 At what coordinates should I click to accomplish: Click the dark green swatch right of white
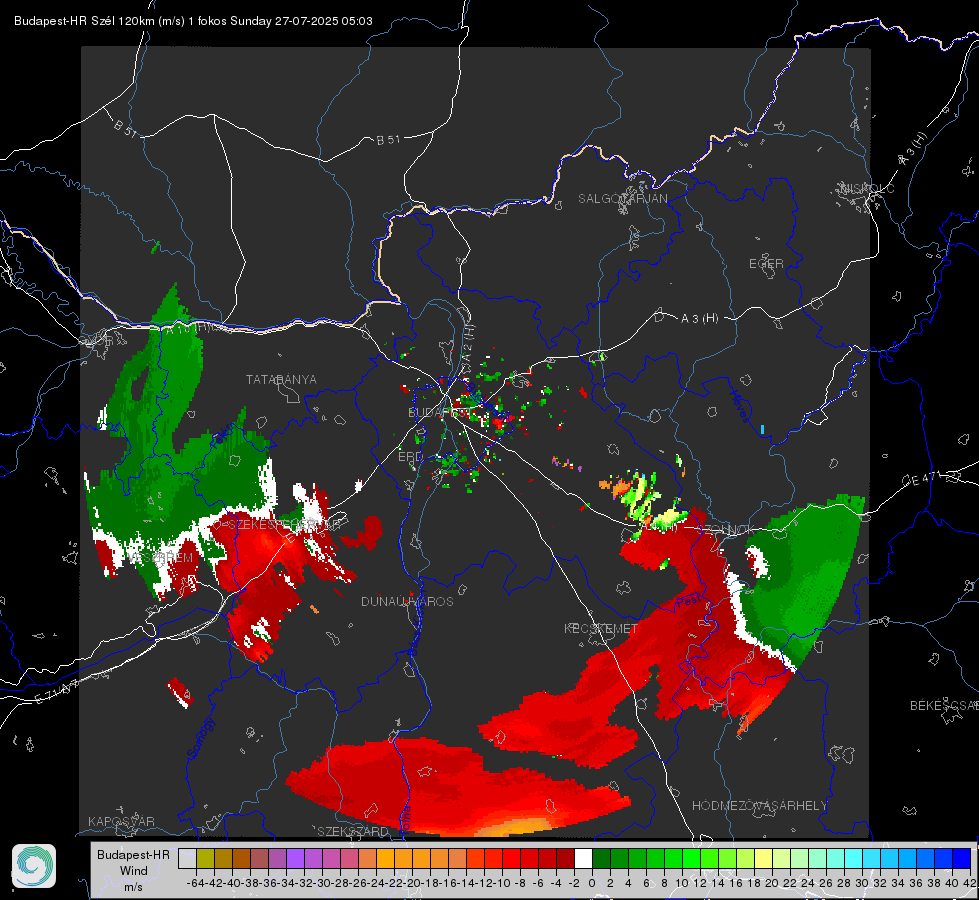tap(601, 859)
